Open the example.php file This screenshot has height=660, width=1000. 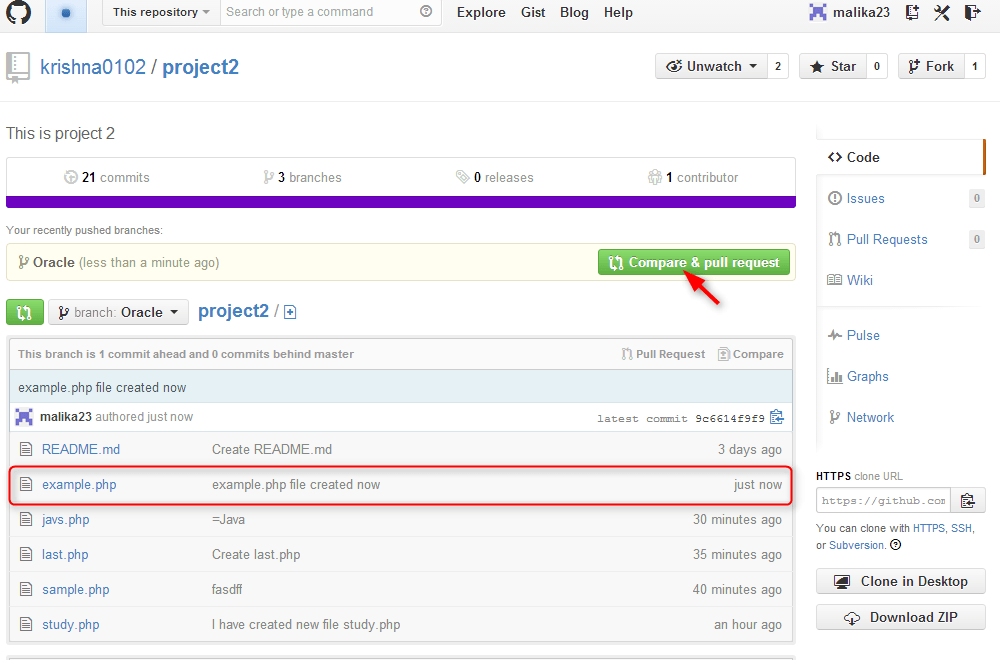[79, 485]
